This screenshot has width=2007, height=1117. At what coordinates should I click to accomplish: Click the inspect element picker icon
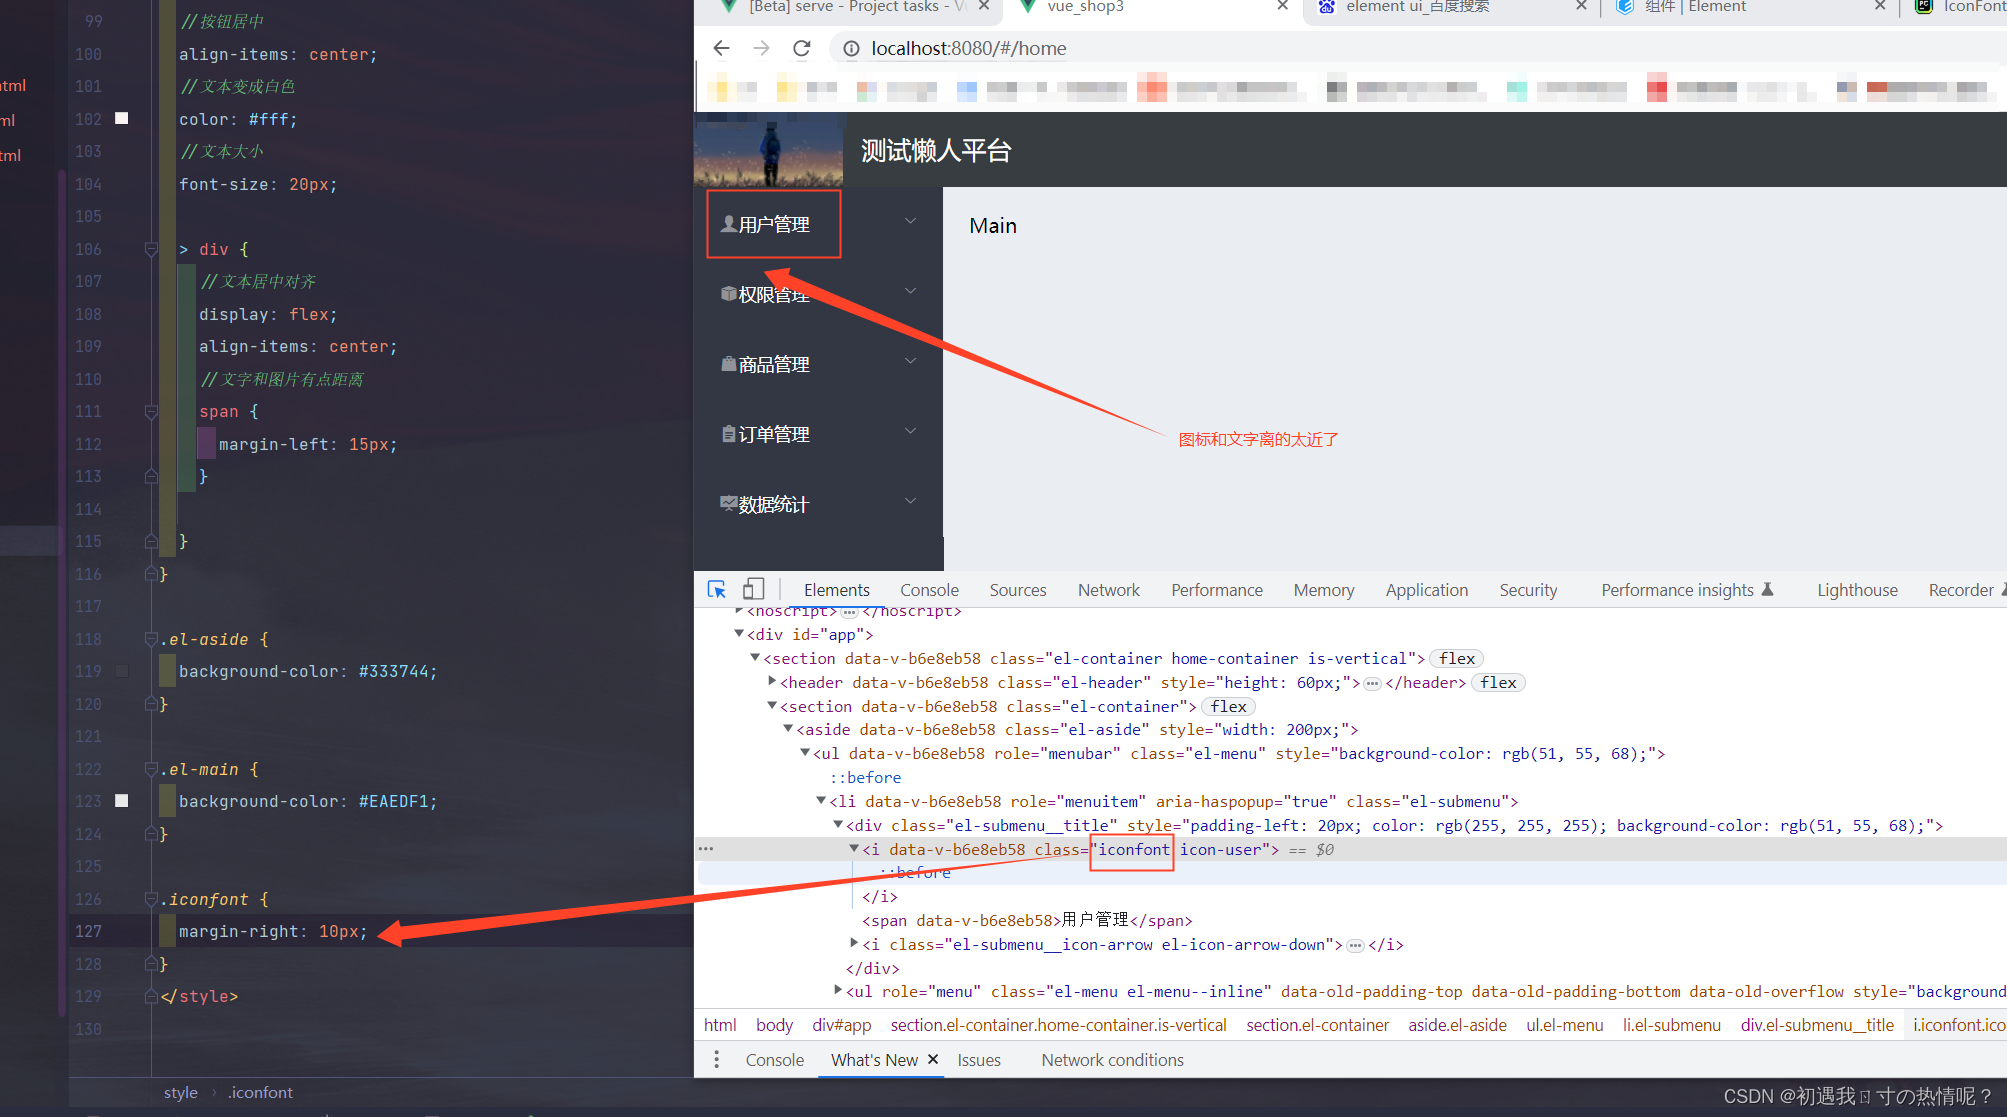coord(717,589)
